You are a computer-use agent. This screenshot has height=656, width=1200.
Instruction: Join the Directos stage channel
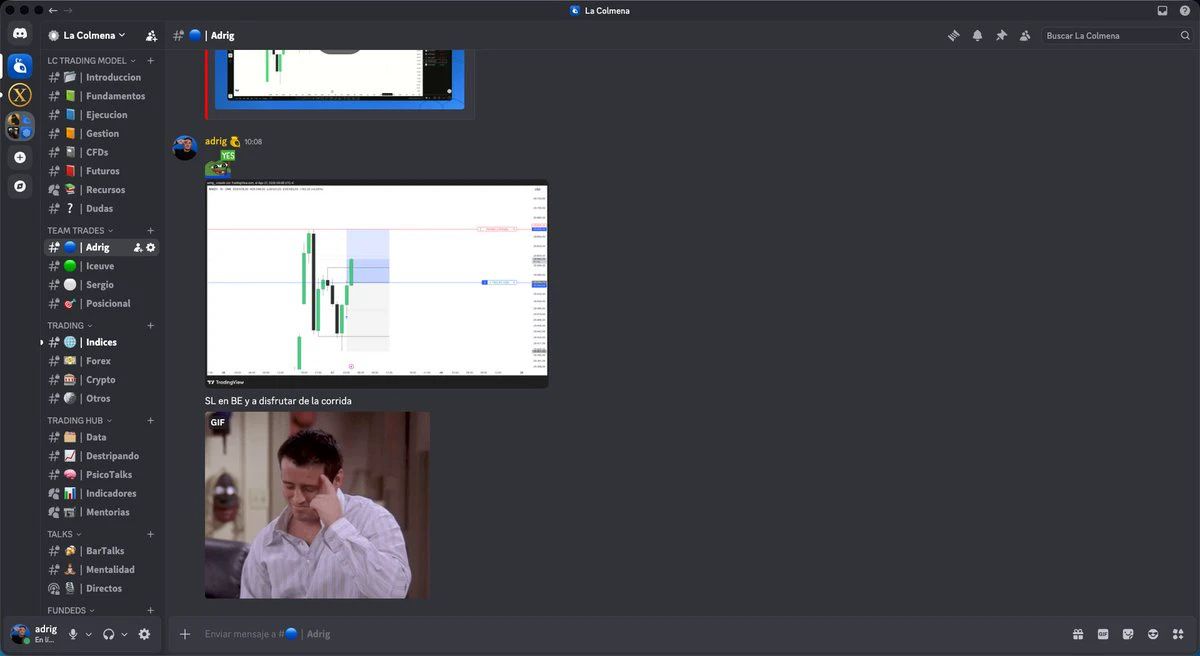click(101, 588)
